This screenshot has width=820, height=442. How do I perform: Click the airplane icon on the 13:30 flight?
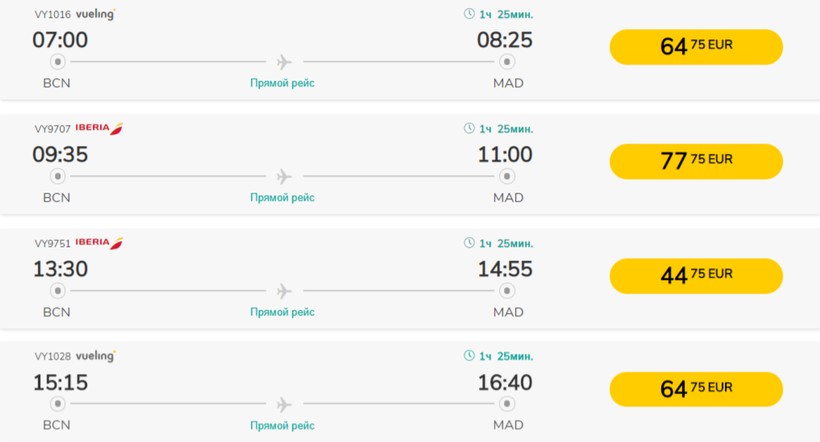tap(283, 291)
